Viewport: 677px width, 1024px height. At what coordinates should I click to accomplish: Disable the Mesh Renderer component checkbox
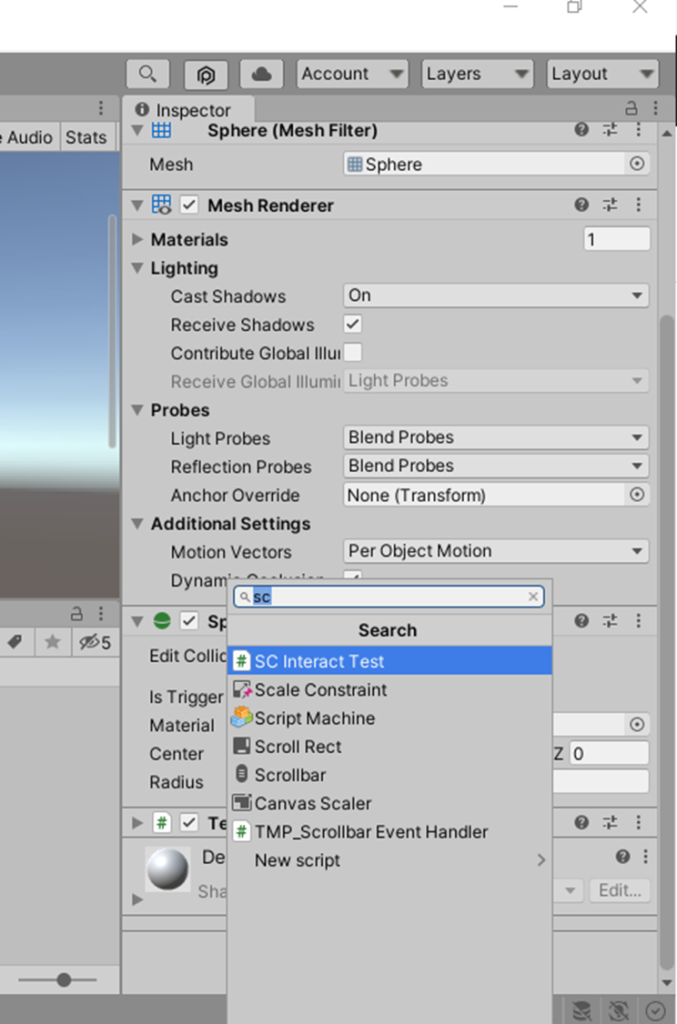pos(189,205)
